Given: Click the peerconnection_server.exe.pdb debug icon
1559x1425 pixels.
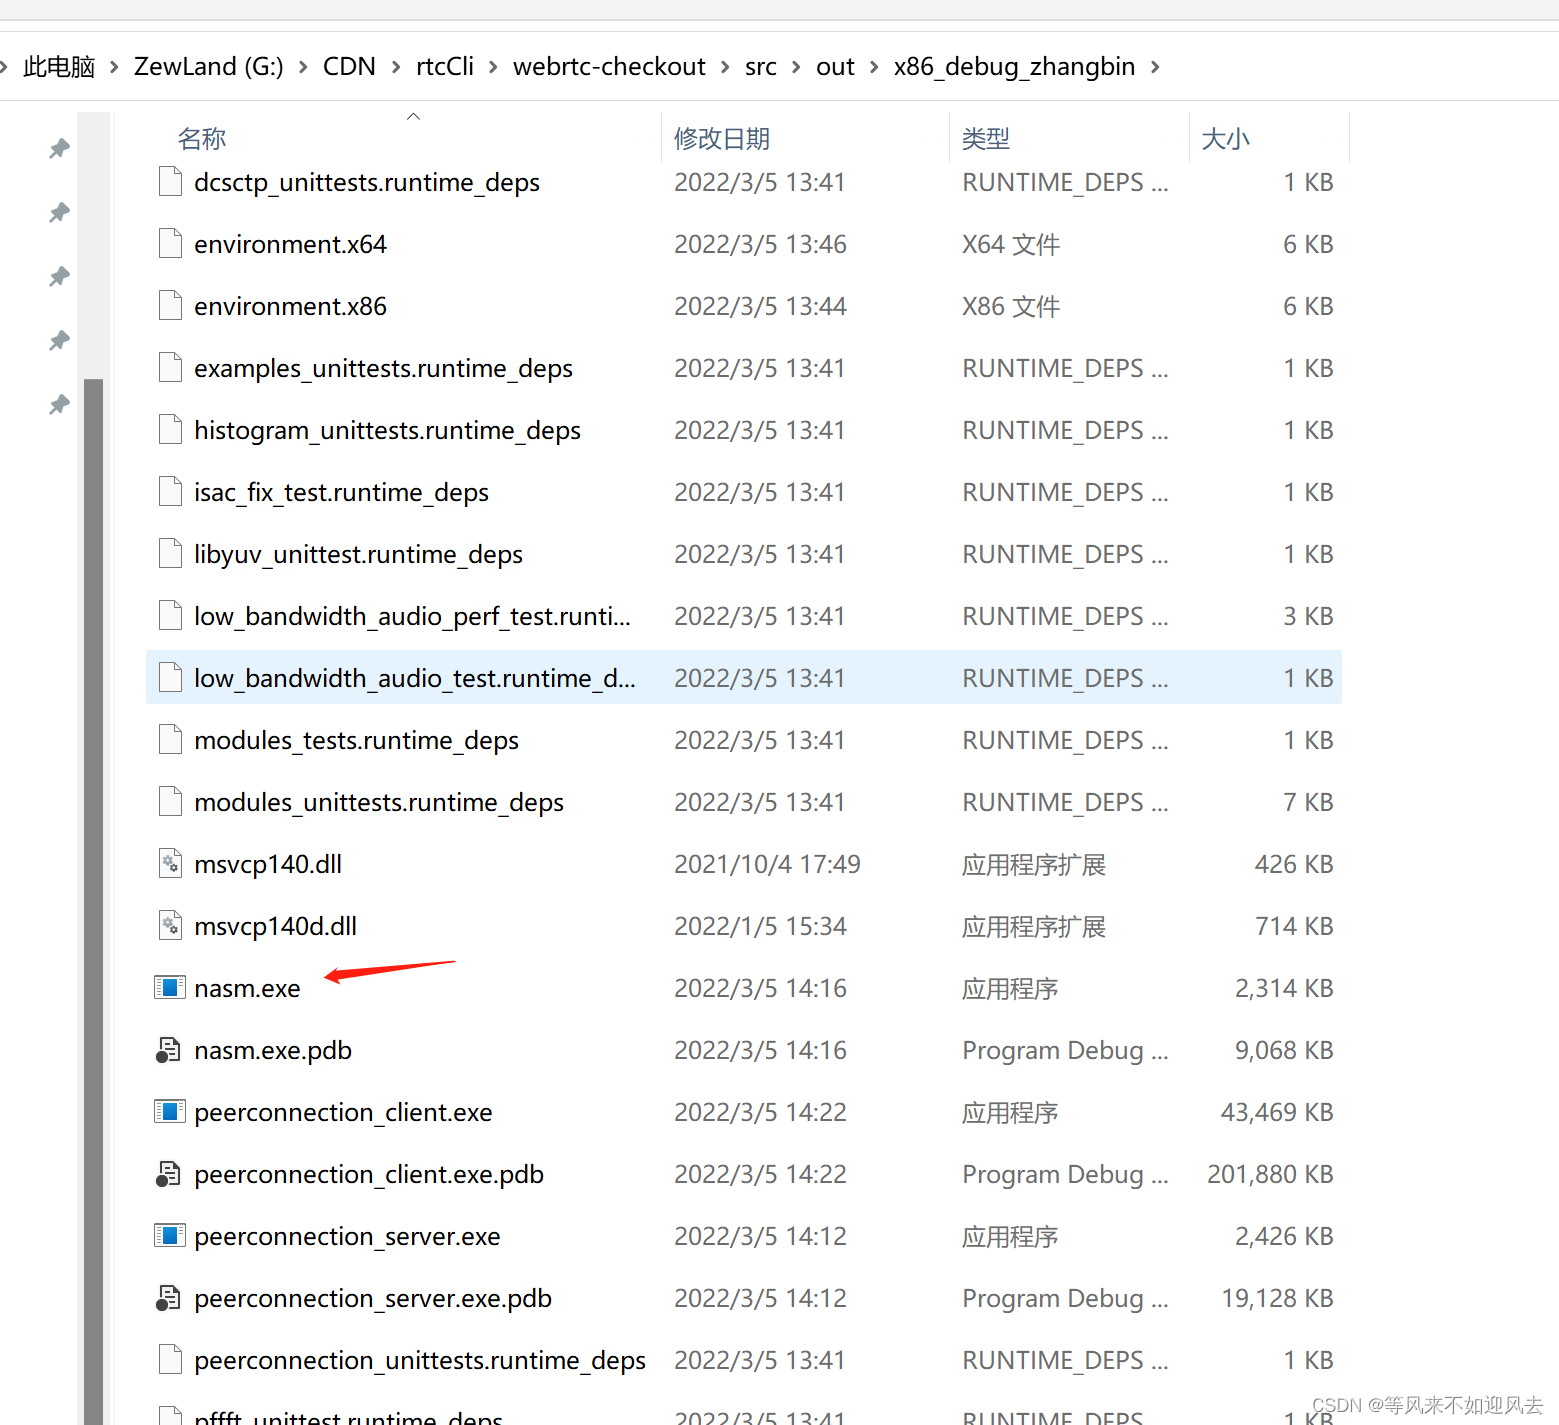Looking at the screenshot, I should click(x=169, y=1298).
